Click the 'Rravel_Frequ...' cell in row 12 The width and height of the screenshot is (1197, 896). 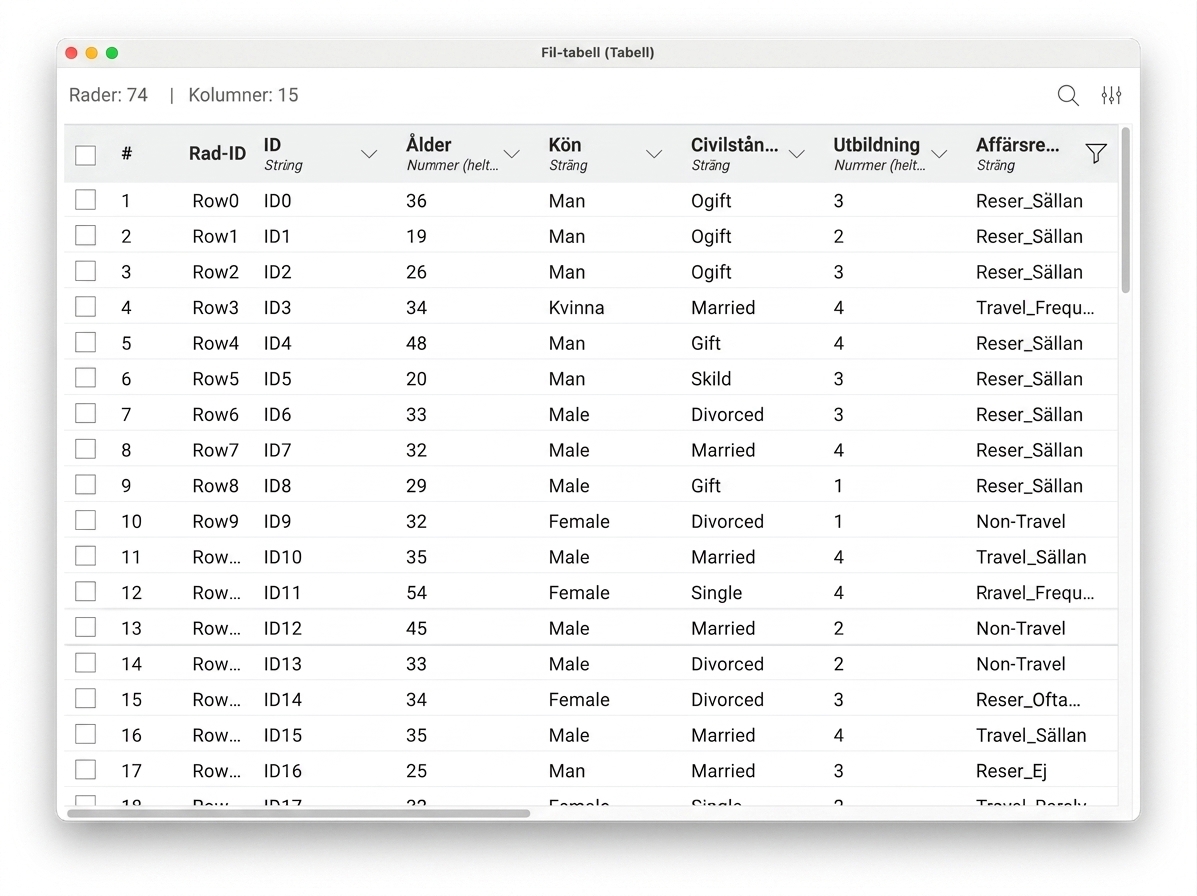(1034, 593)
